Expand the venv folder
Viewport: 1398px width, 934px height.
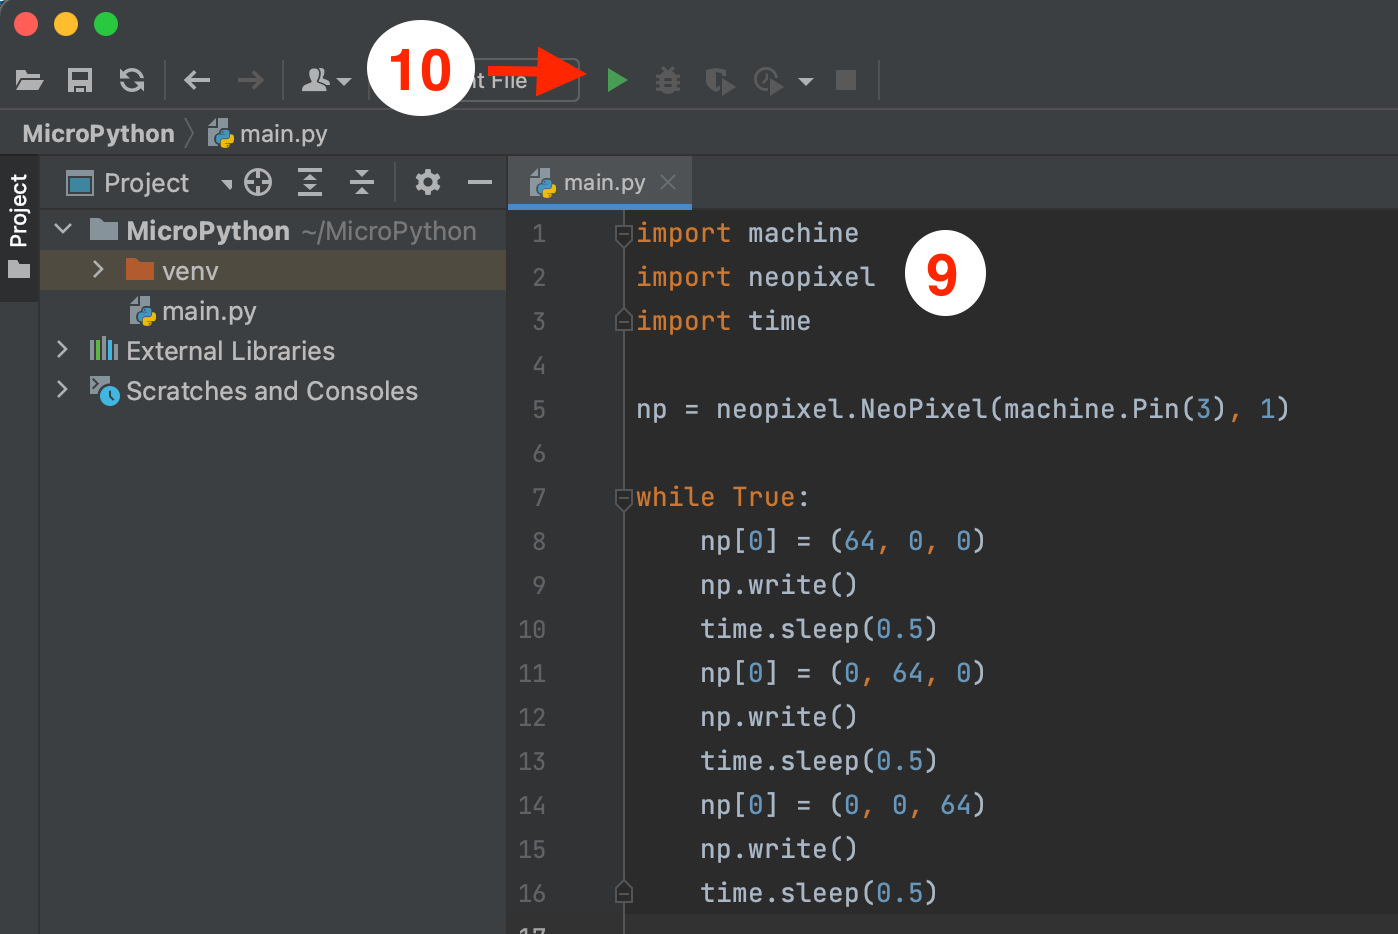(97, 270)
